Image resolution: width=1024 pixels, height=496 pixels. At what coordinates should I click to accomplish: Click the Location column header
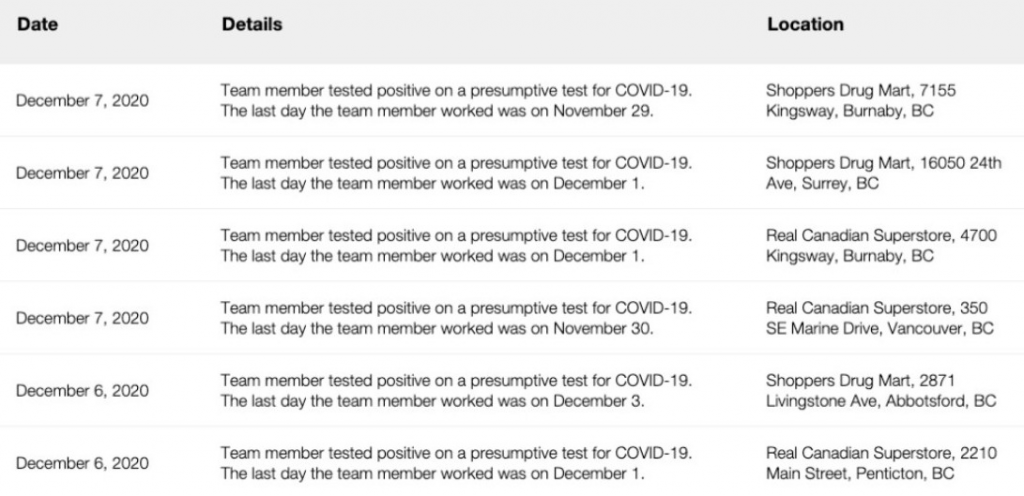point(805,24)
